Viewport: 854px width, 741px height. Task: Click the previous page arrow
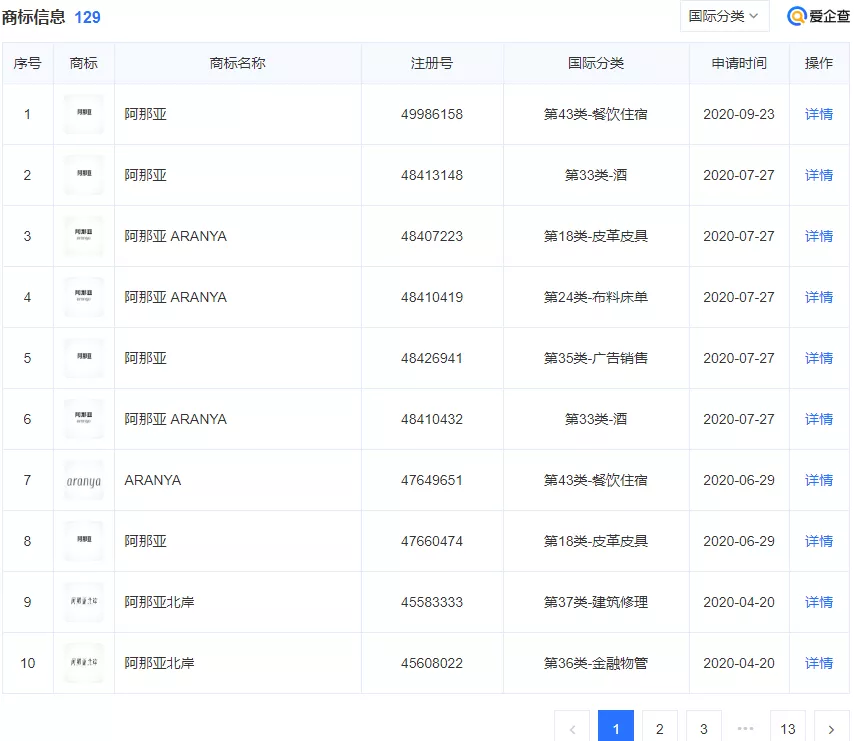tap(572, 727)
